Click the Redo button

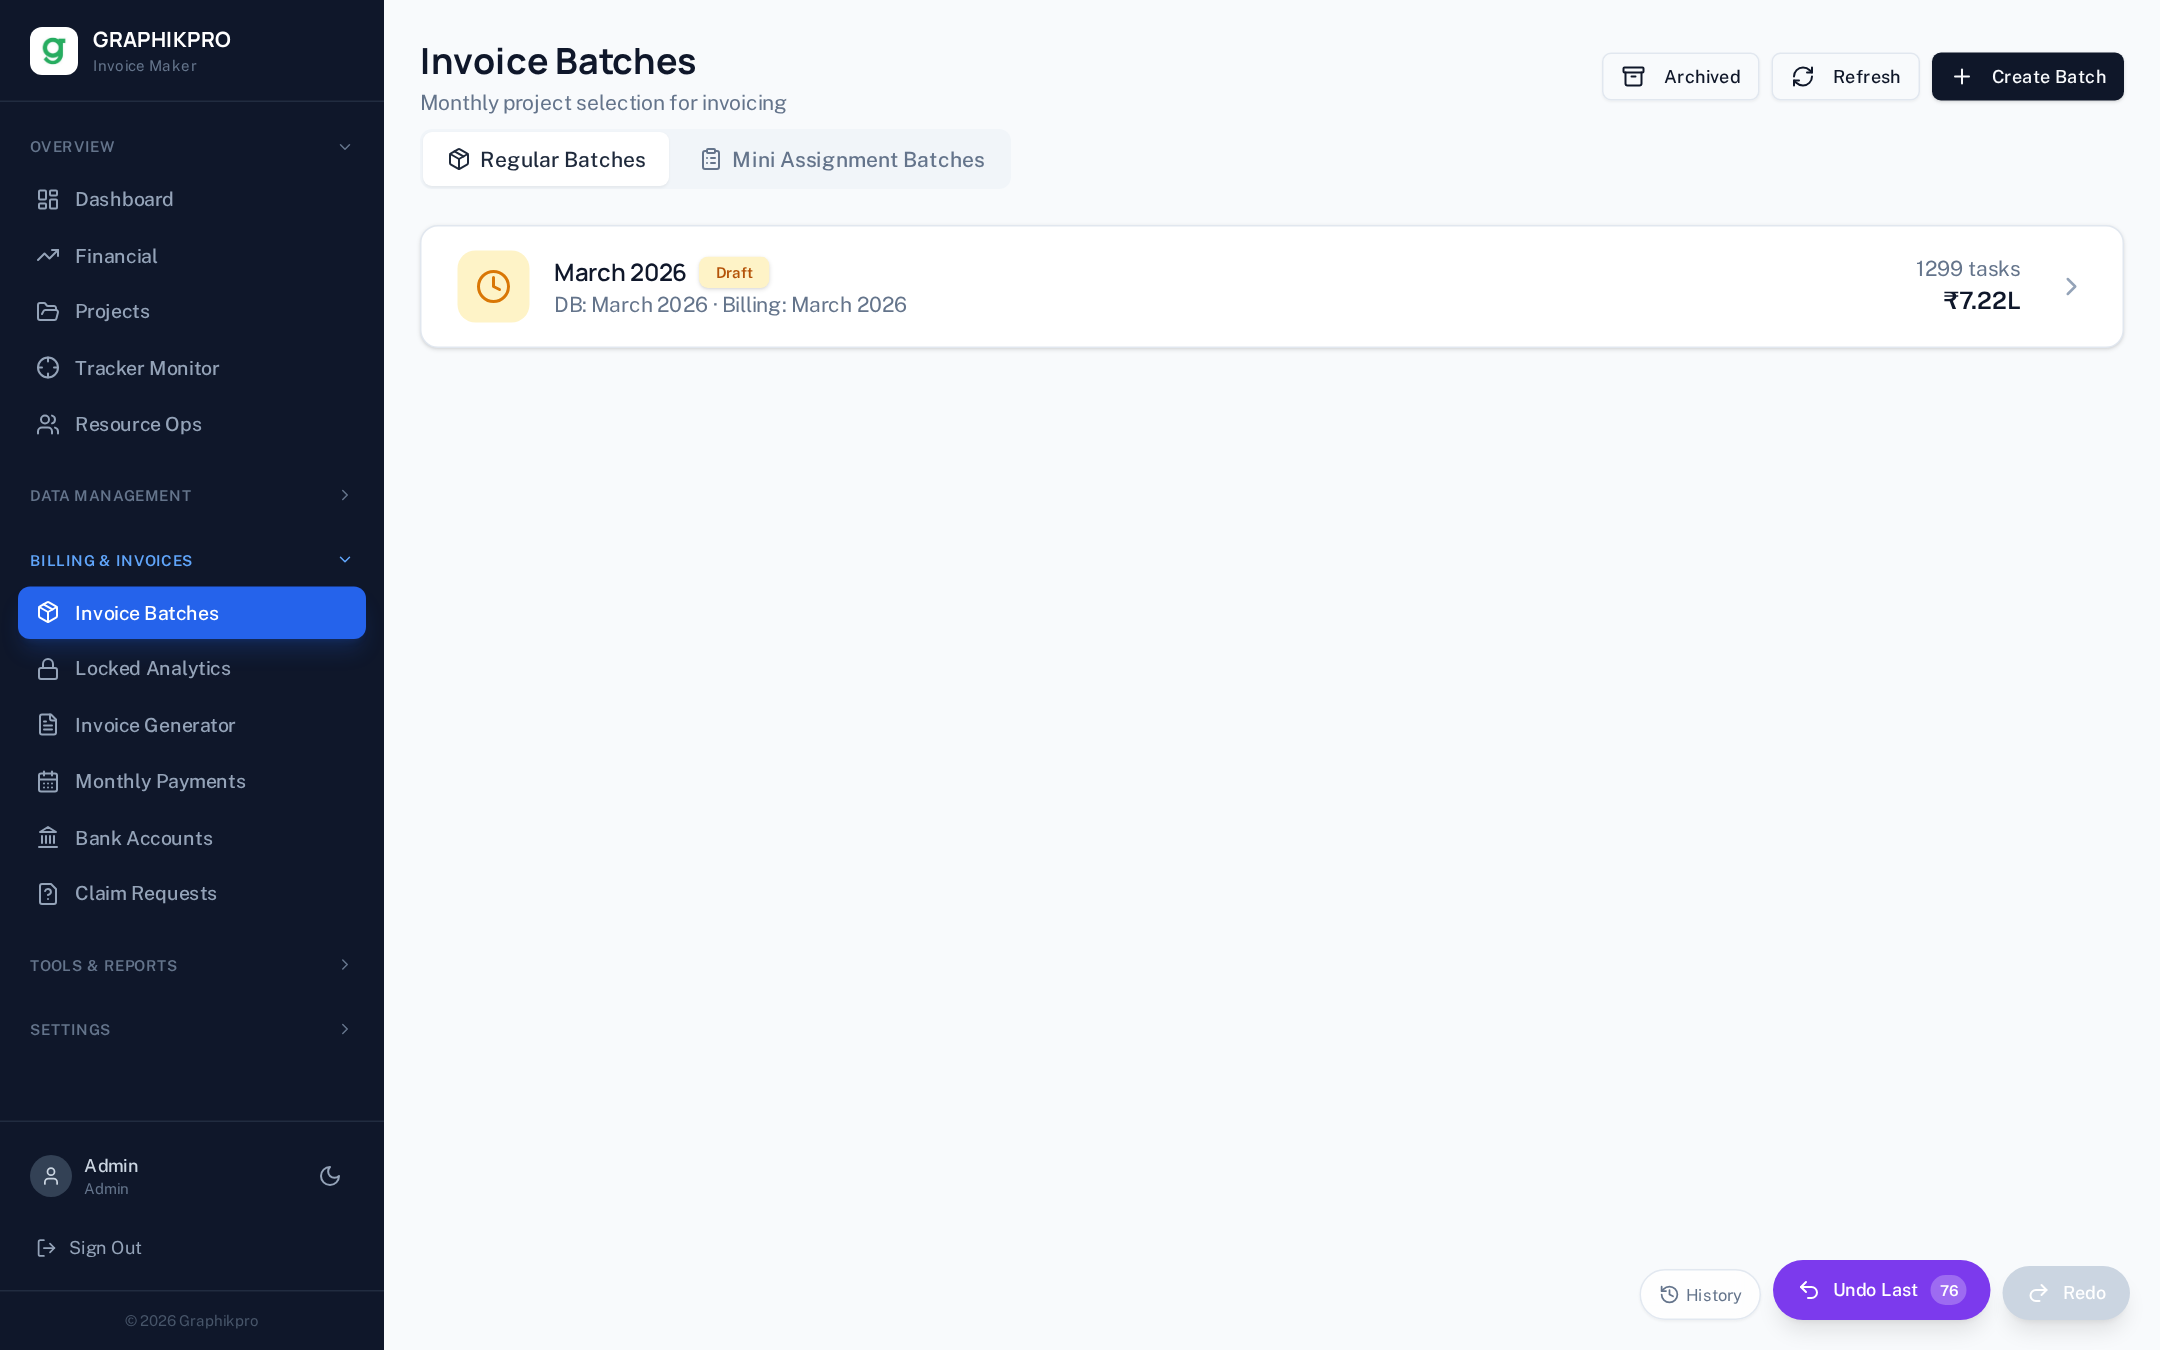2066,1293
